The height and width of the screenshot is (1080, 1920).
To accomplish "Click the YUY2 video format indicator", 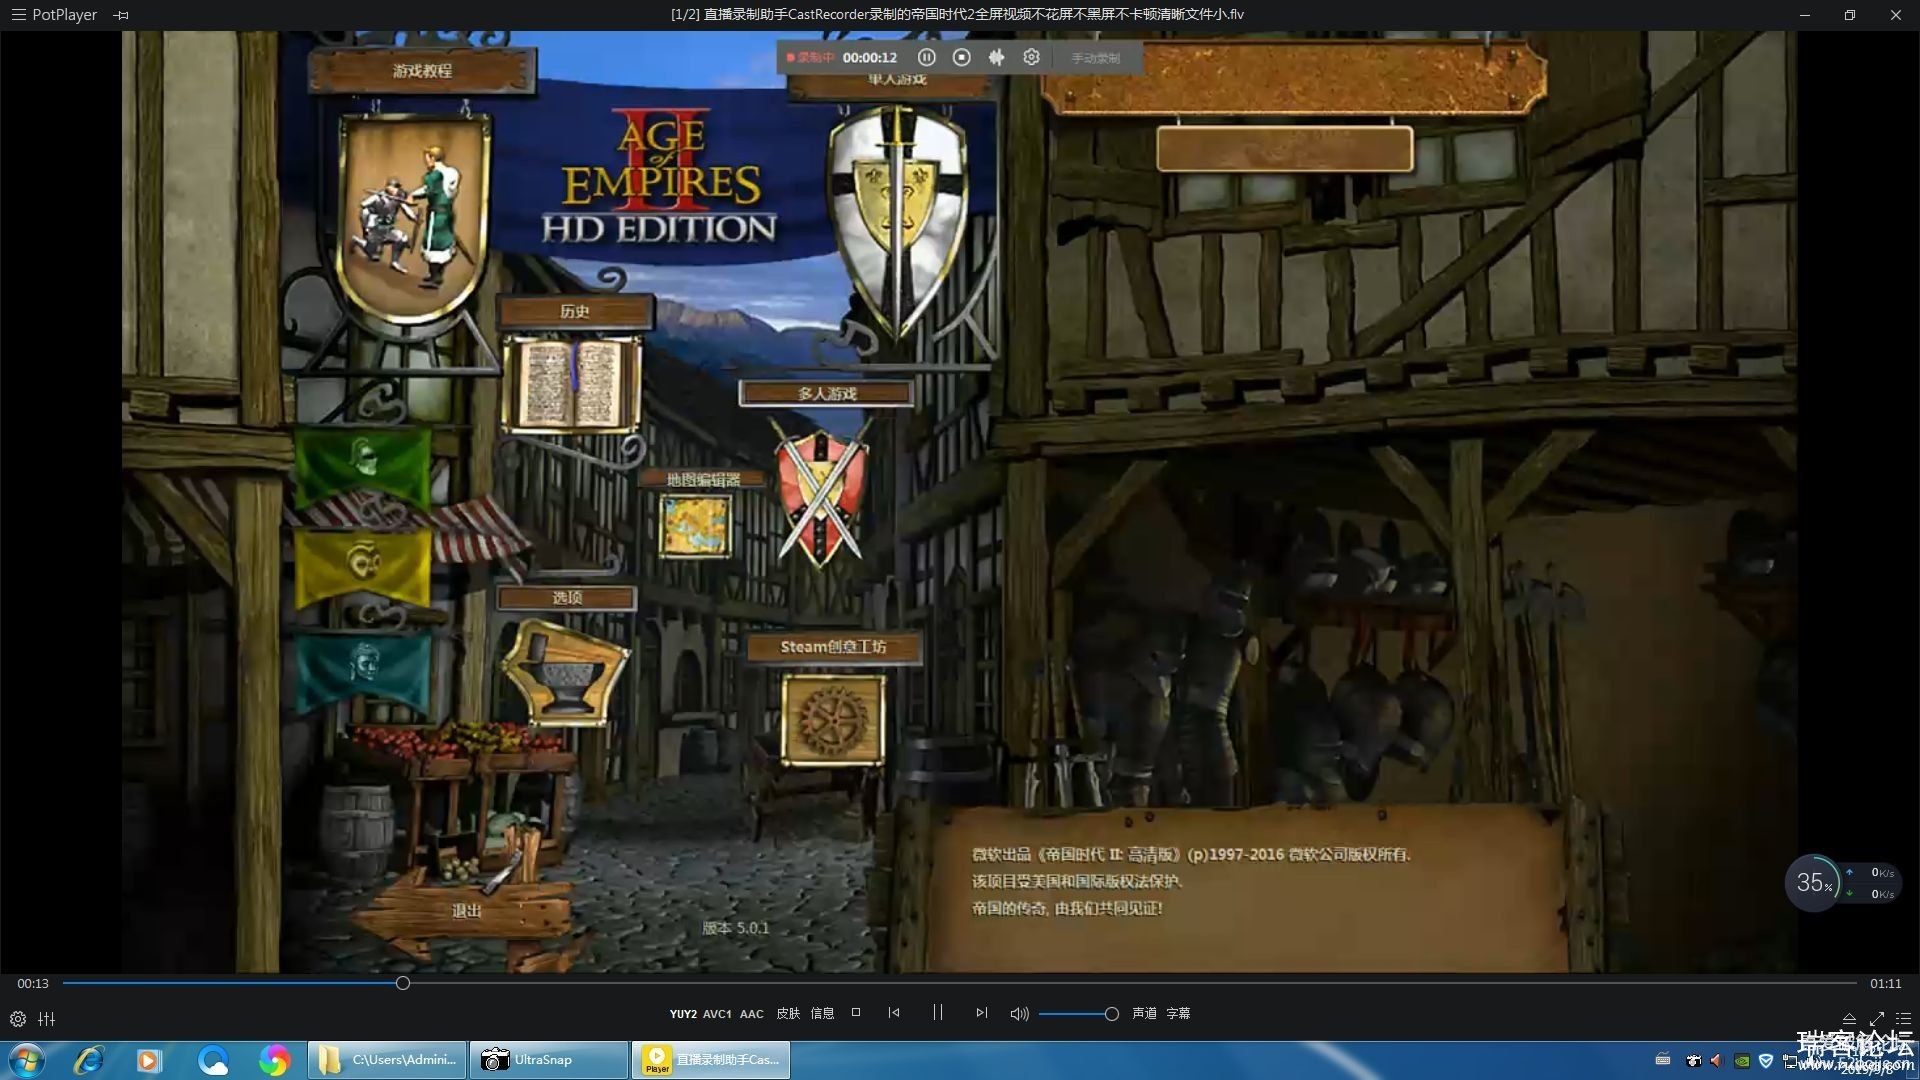I will 683,1014.
